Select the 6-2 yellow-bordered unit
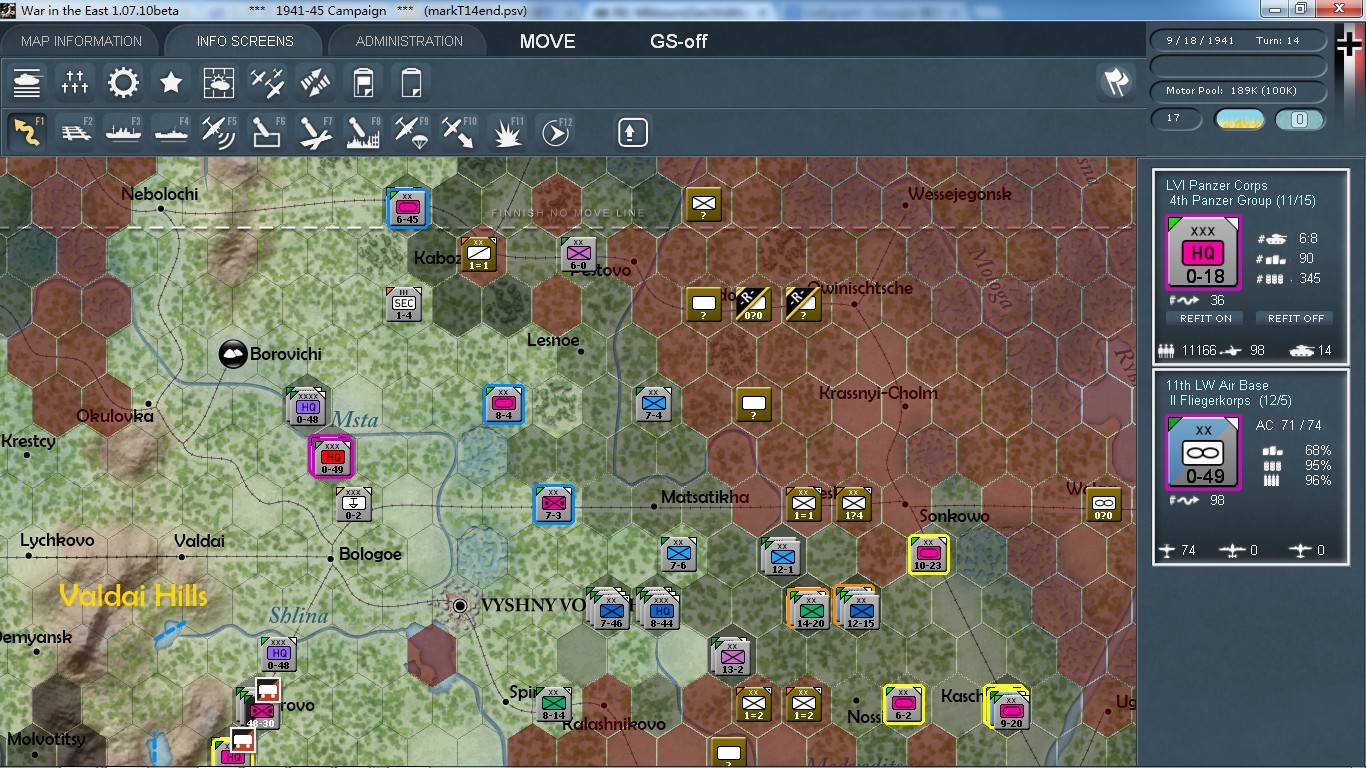This screenshot has width=1366, height=768. (904, 705)
